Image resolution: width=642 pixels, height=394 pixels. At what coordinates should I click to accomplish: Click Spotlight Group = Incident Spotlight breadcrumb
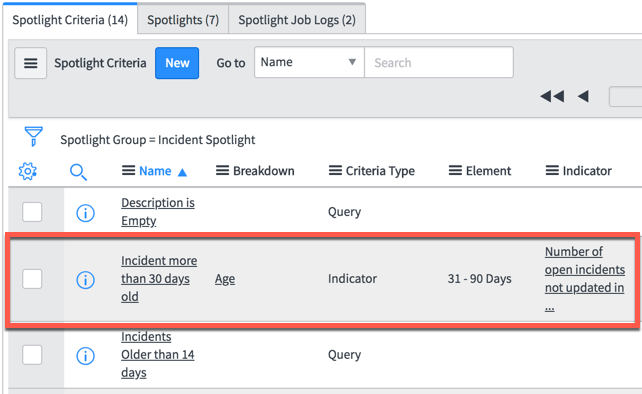point(158,140)
